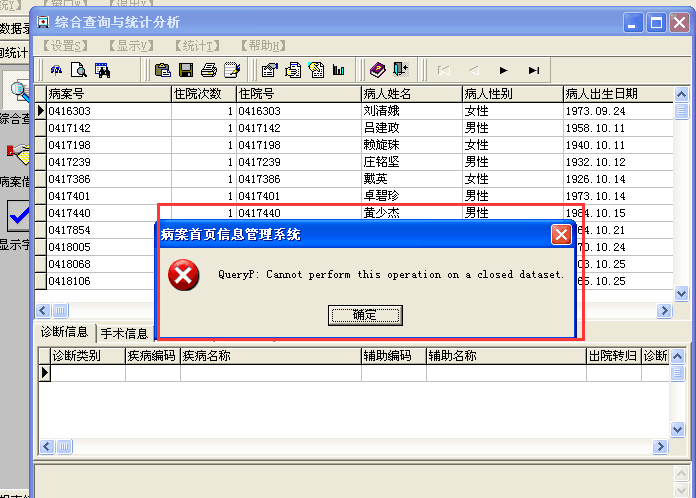Click the notepad with pencil edit icon

point(232,70)
